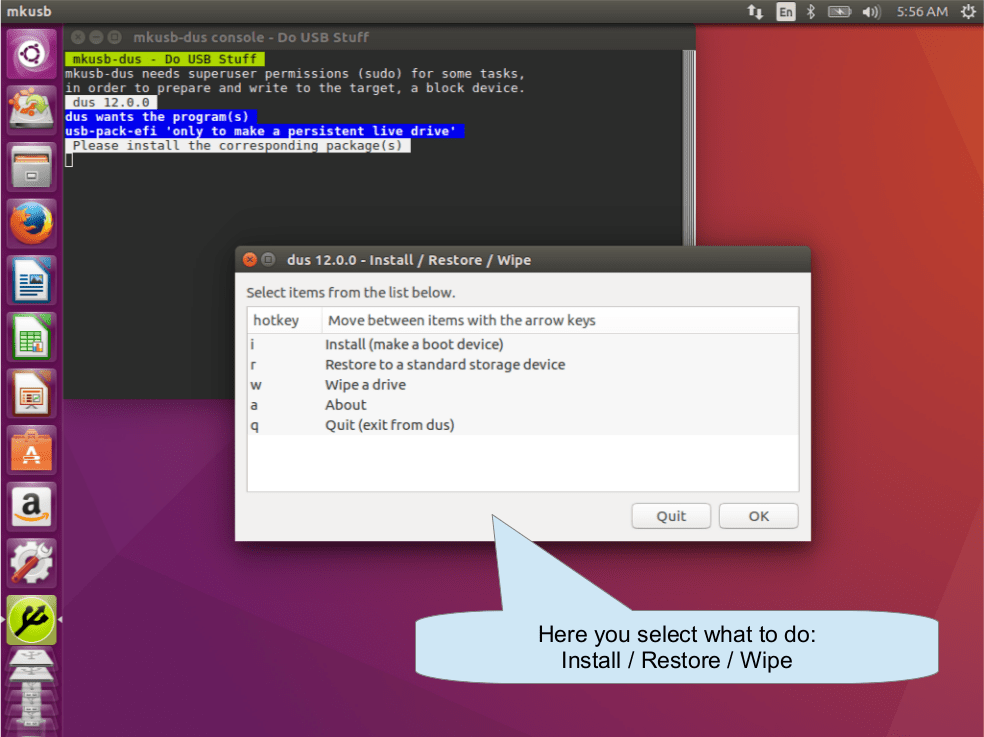
Task: Open System Settings from the dock
Action: click(x=31, y=562)
